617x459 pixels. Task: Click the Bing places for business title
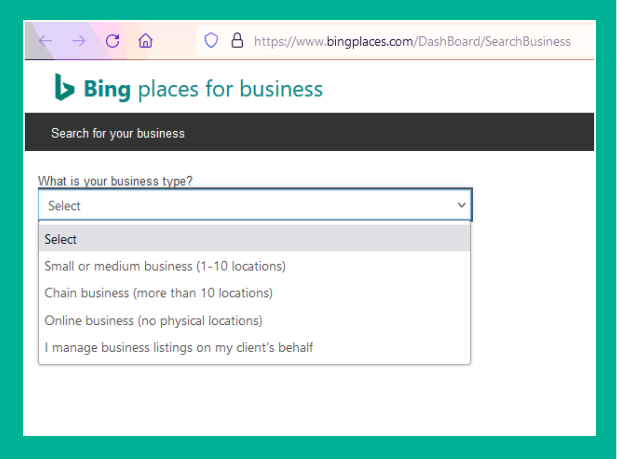tap(203, 89)
